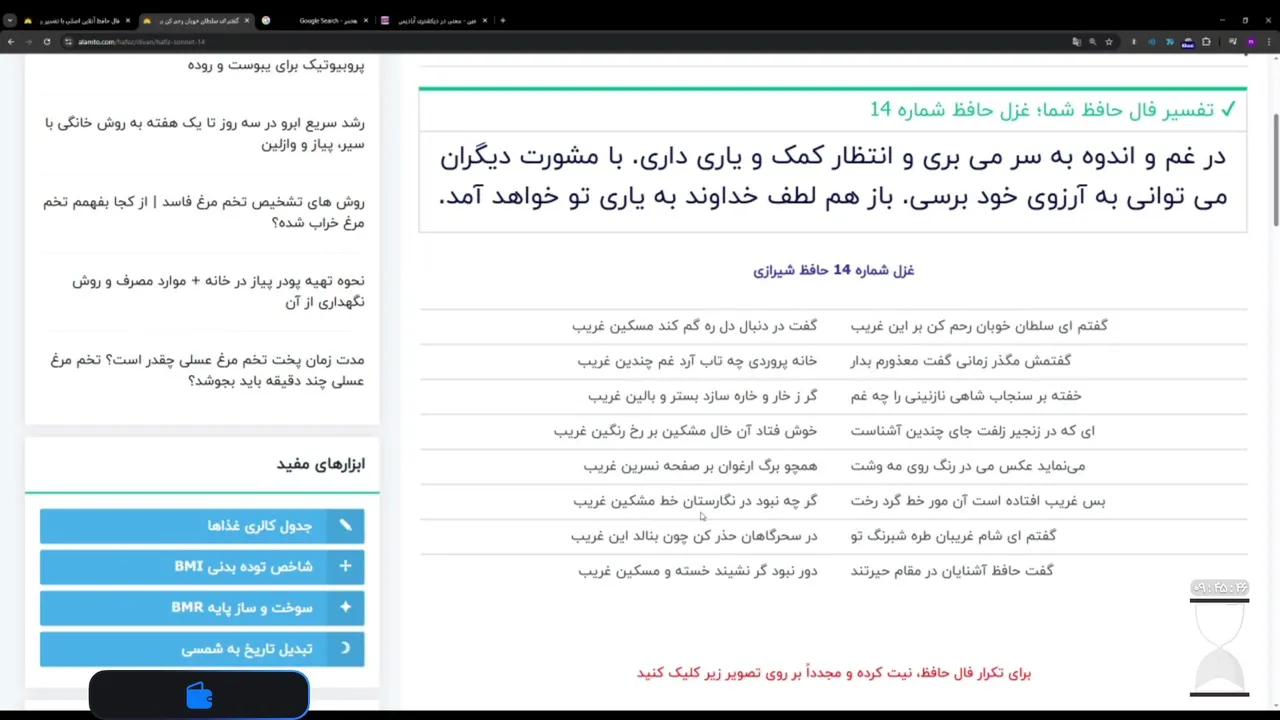This screenshot has height=720, width=1280.
Task: Open site information icon in address bar
Action: tap(68, 42)
